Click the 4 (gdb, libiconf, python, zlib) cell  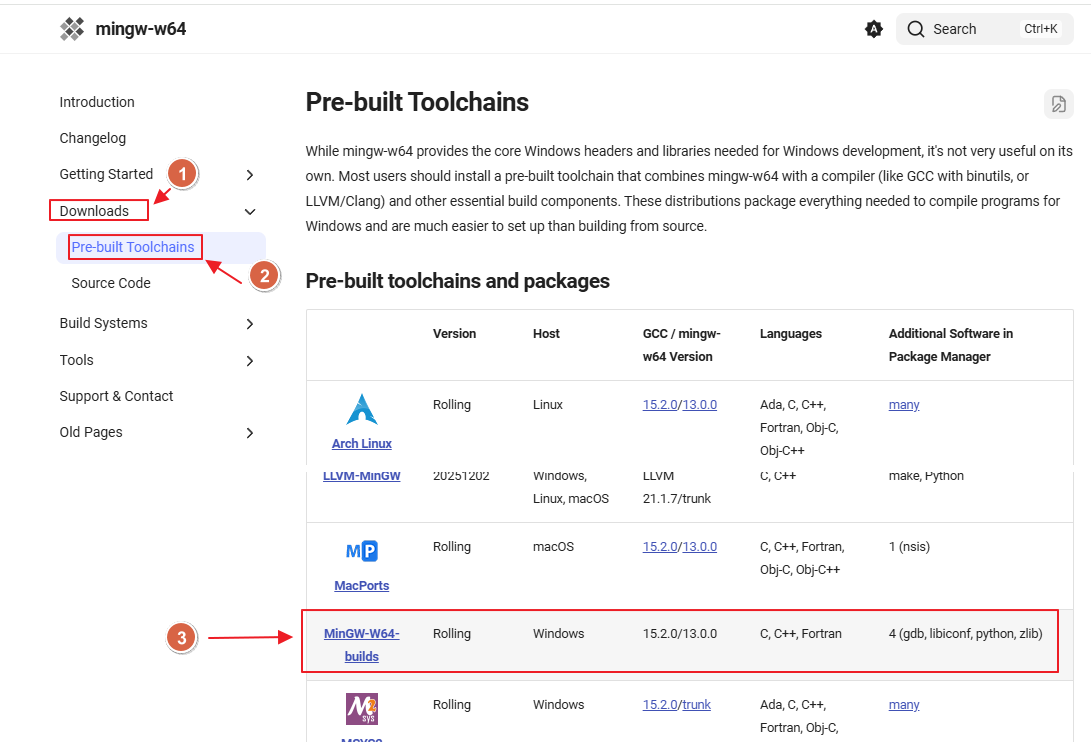coord(965,634)
